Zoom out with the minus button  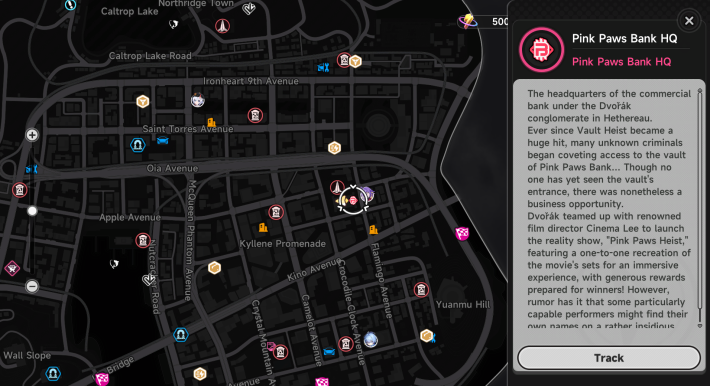32,286
